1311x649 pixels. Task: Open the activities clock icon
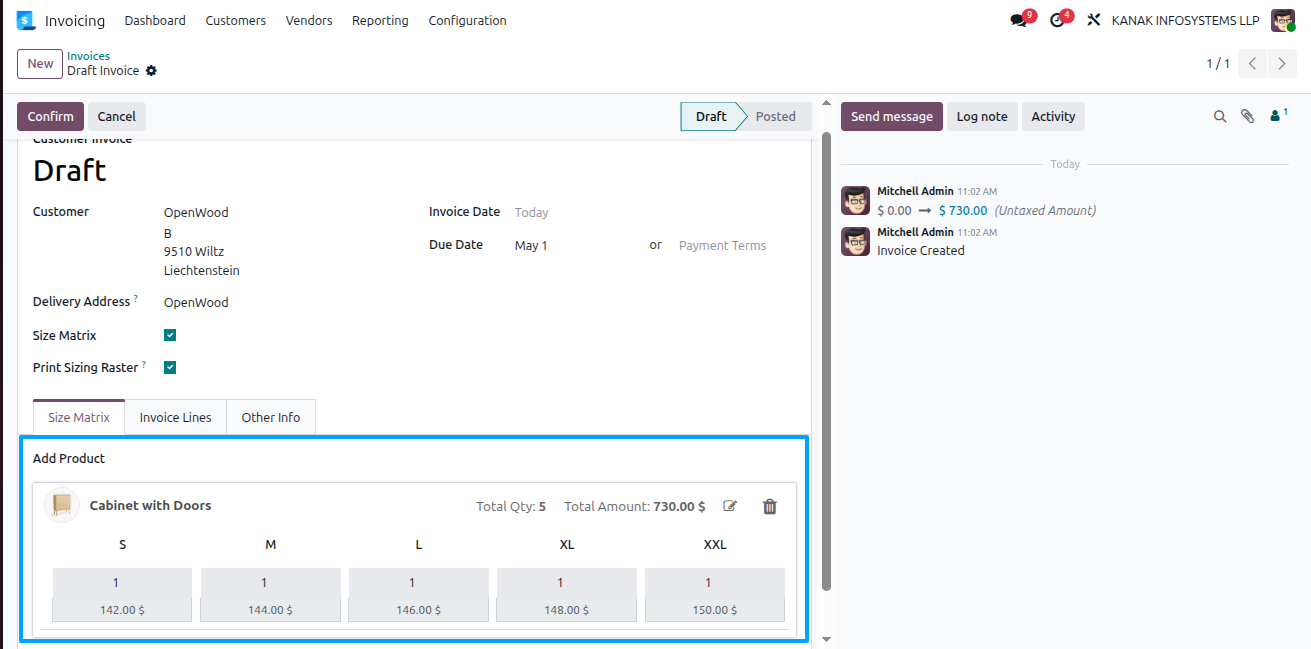click(1057, 20)
